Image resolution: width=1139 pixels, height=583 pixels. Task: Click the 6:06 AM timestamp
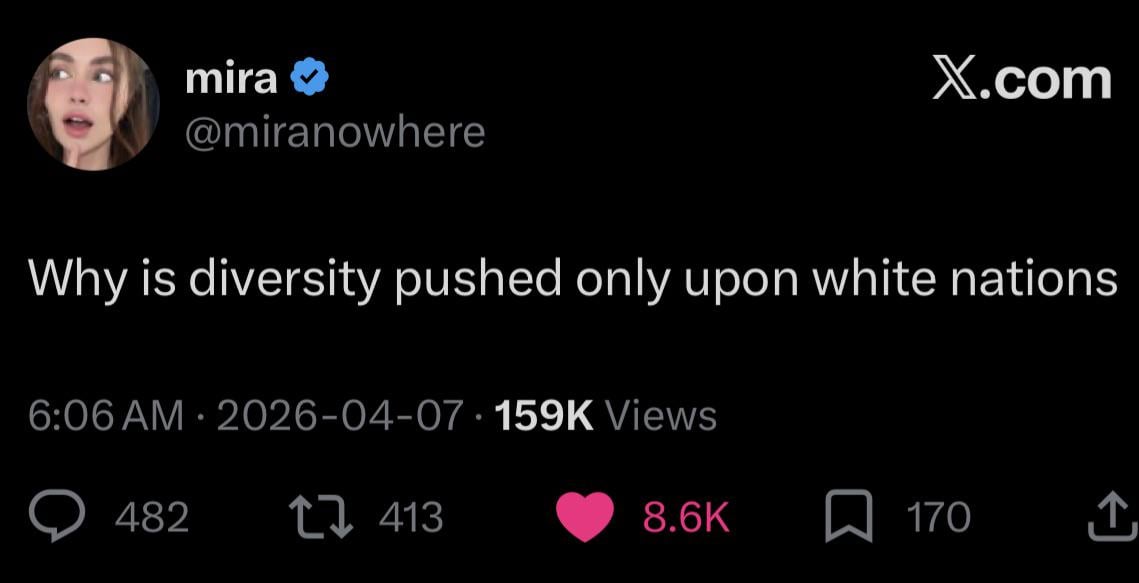coord(106,414)
